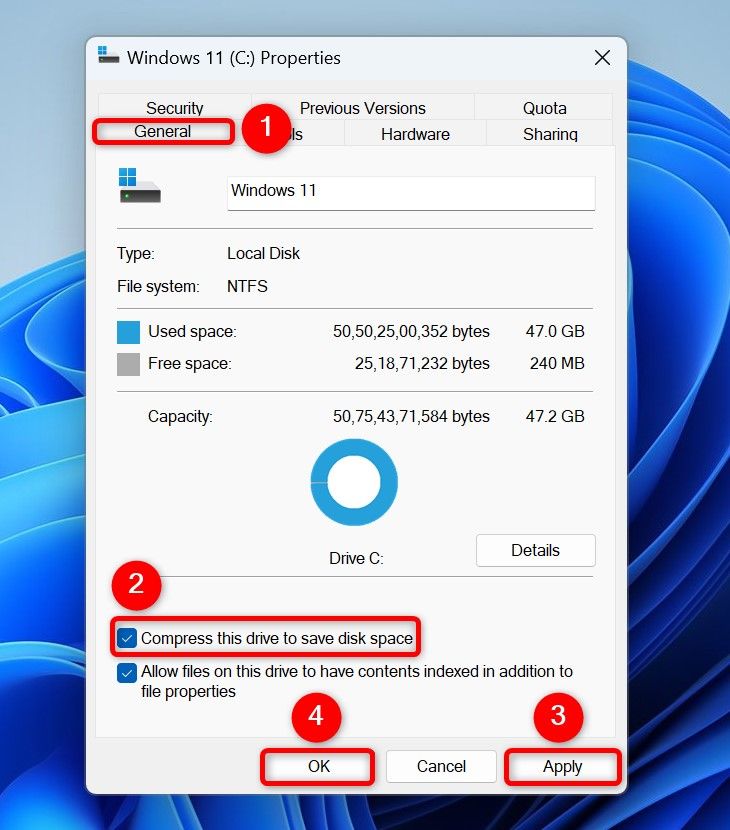Viewport: 730px width, 830px height.
Task: Switch to the General tab
Action: (x=163, y=131)
